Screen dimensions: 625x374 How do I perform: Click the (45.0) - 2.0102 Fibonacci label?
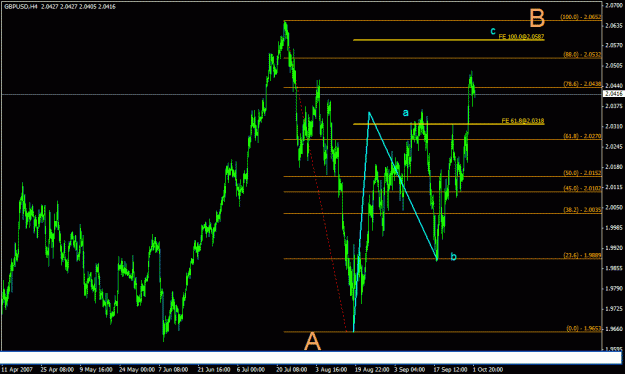582,188
